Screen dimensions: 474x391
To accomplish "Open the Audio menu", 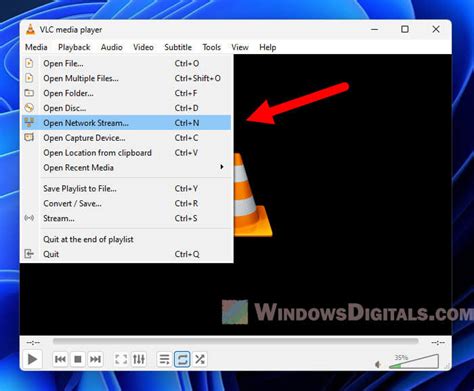I will (112, 47).
